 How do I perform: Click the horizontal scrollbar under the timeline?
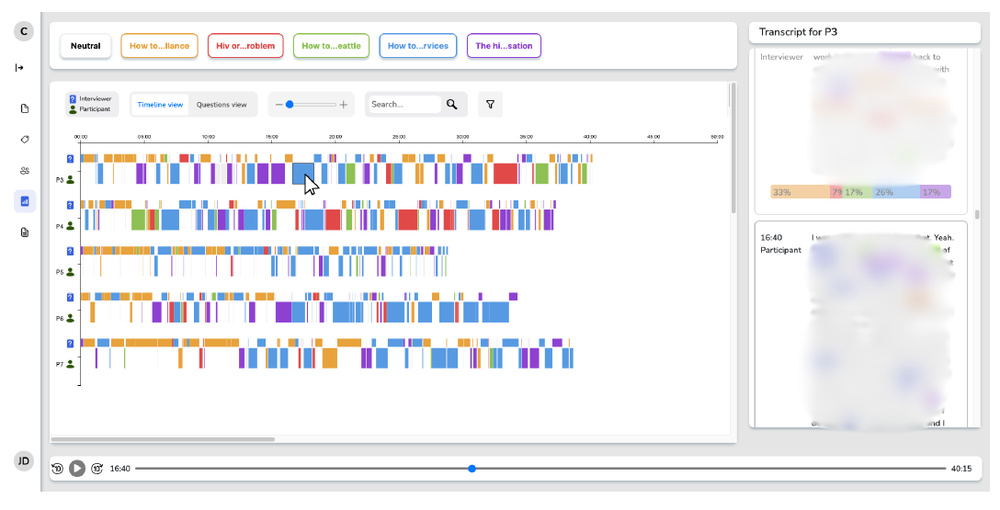tap(163, 439)
